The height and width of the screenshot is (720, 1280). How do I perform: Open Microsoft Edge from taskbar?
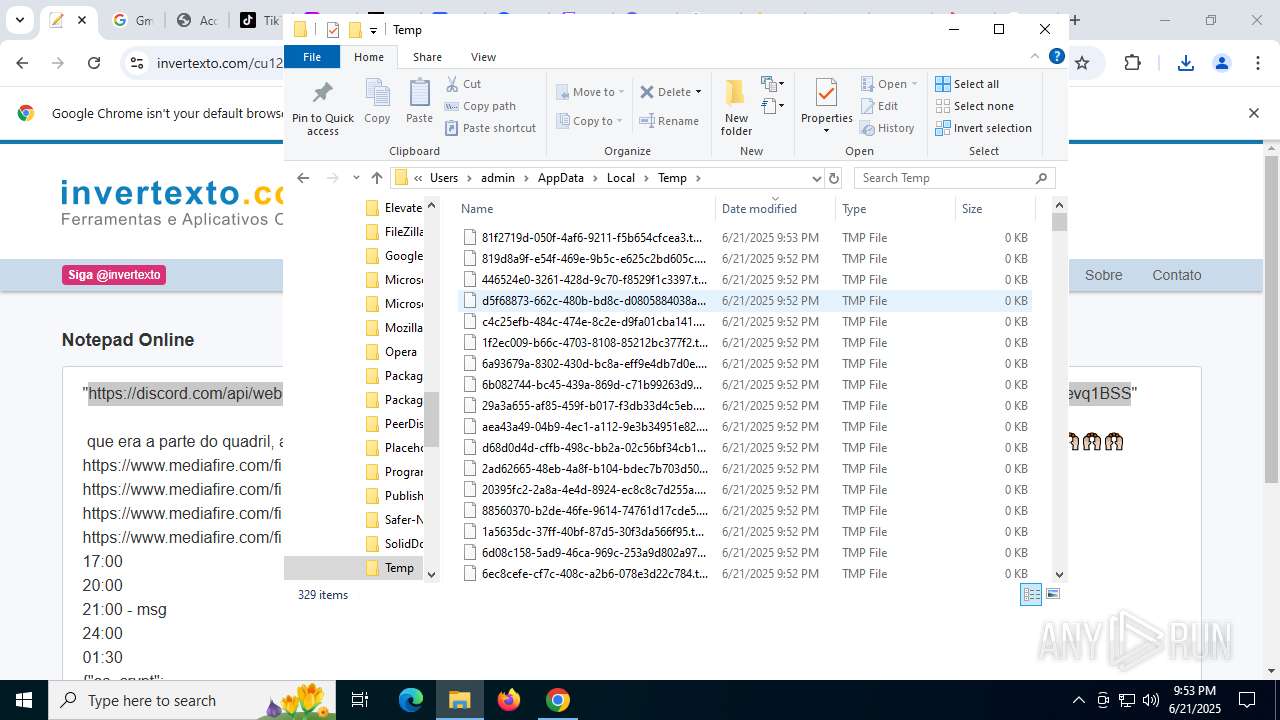[411, 700]
